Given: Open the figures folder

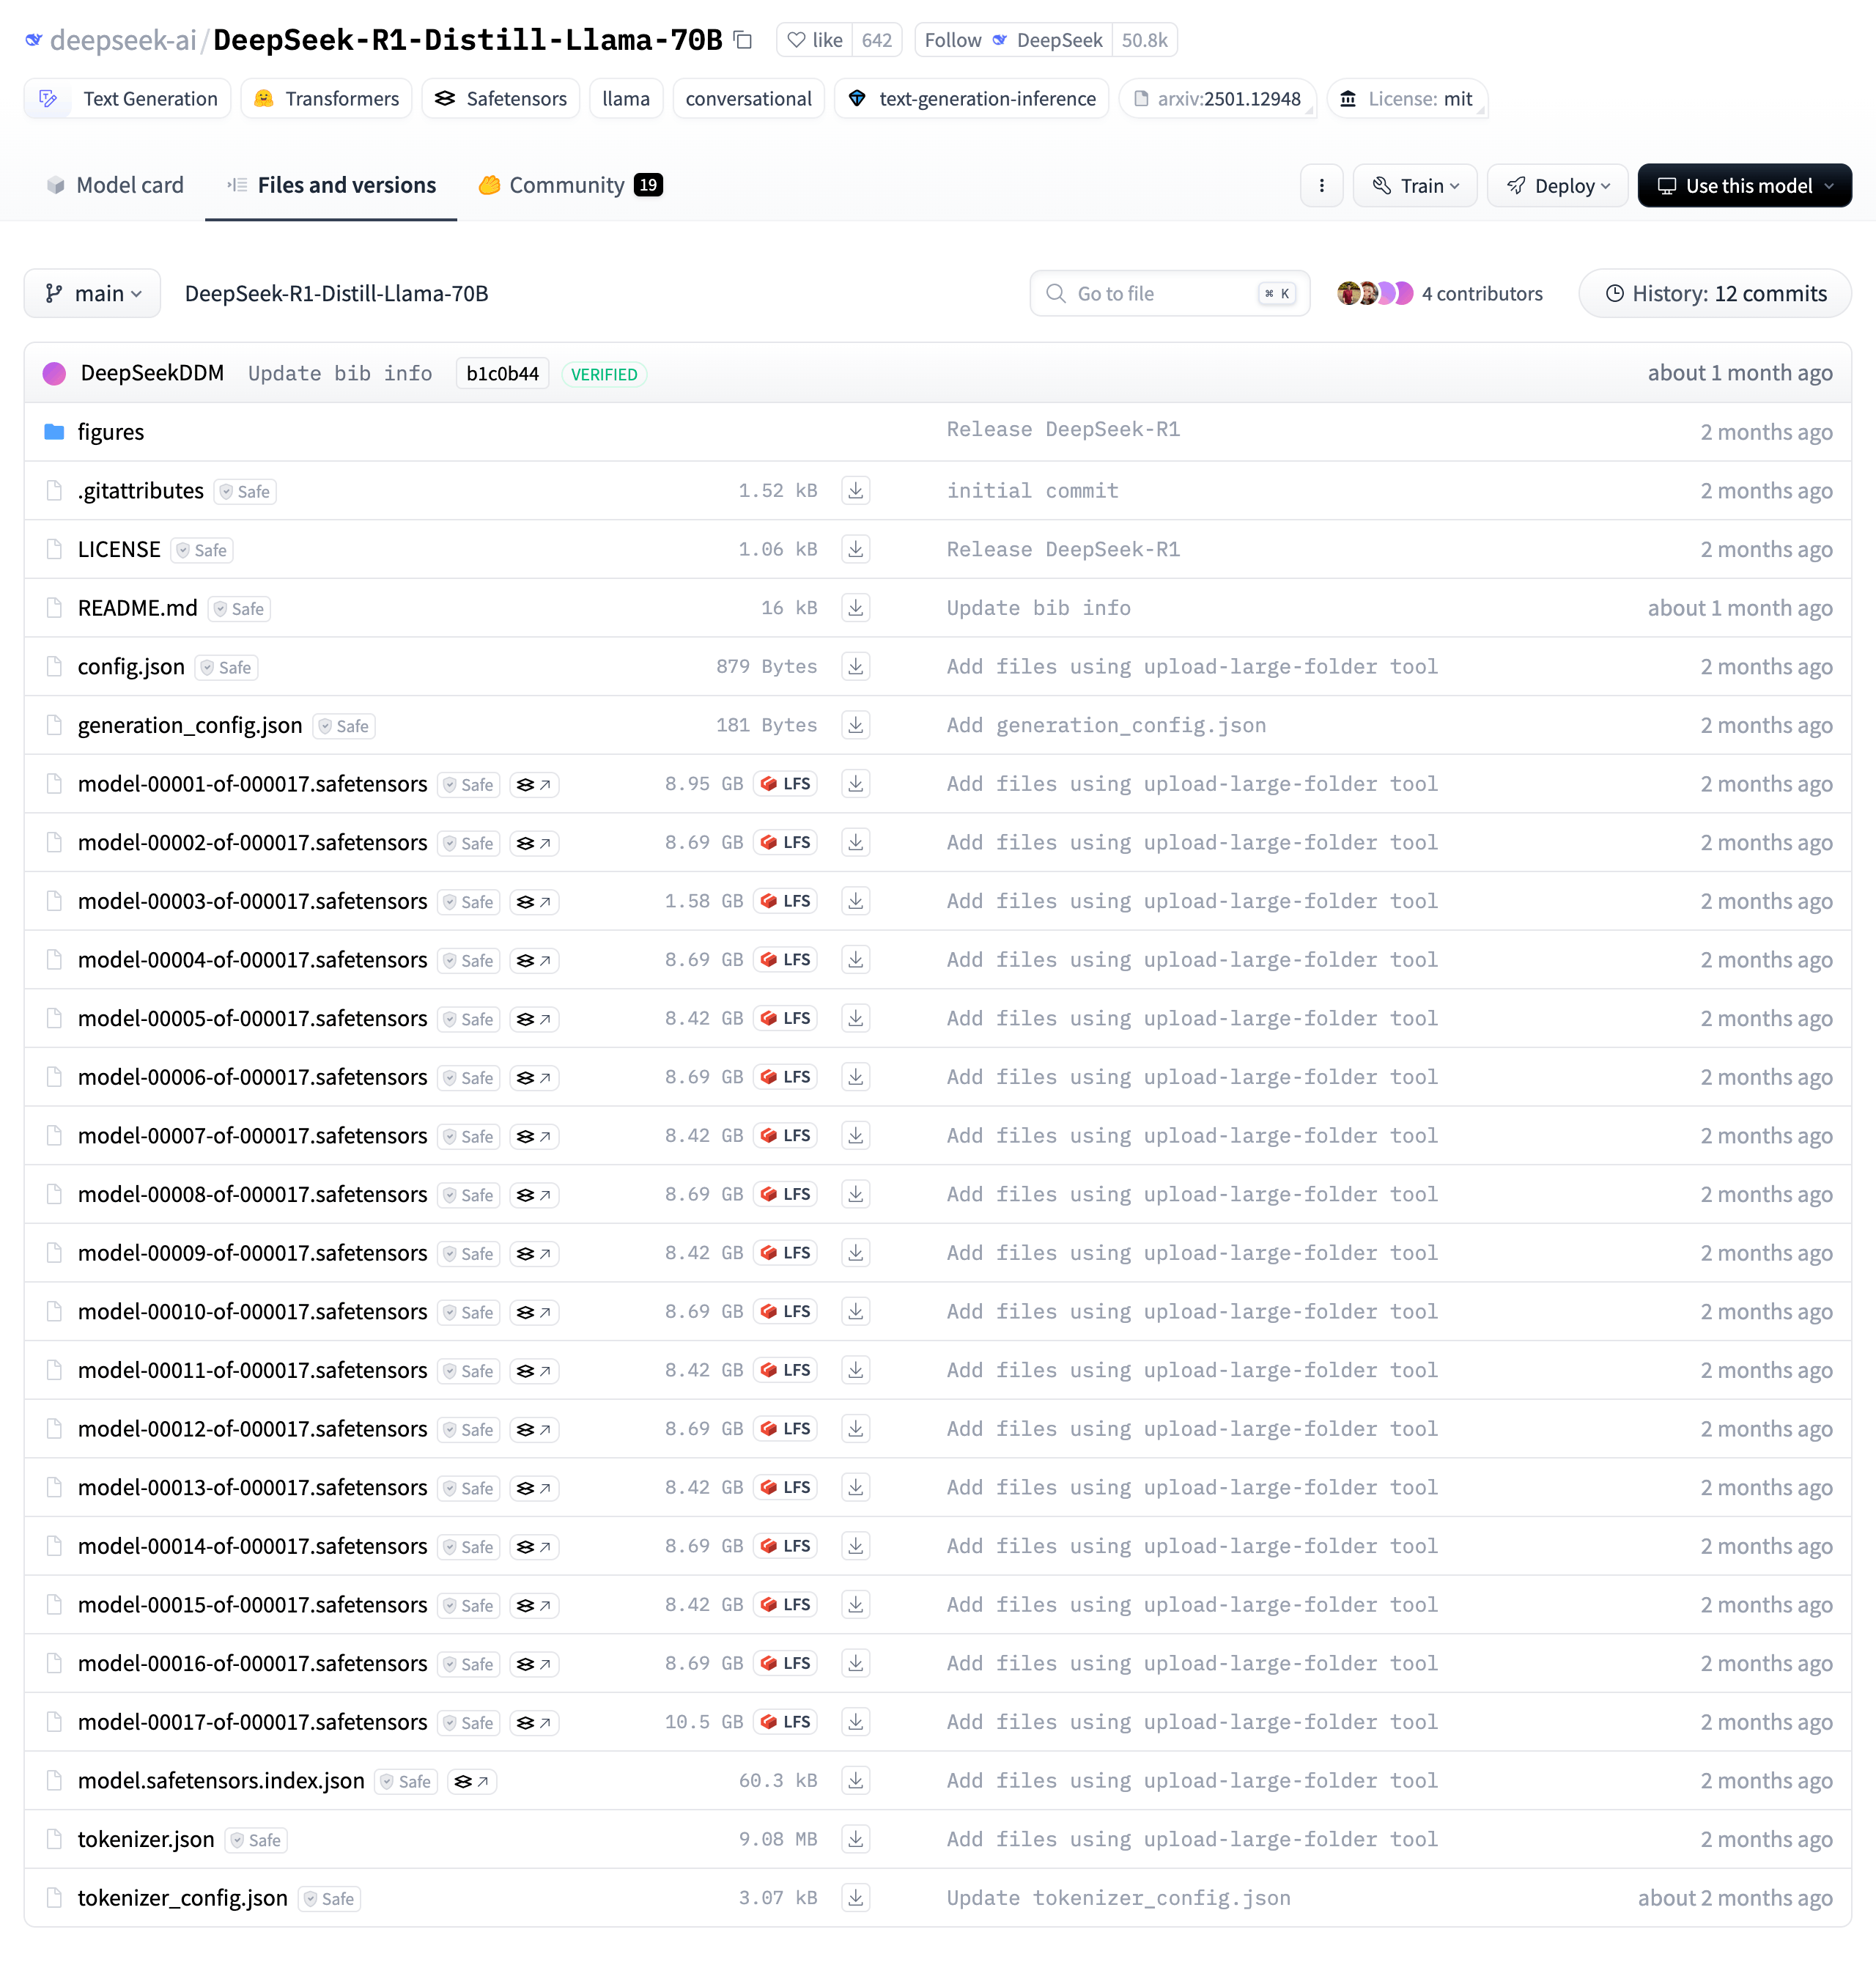Looking at the screenshot, I should tap(110, 432).
